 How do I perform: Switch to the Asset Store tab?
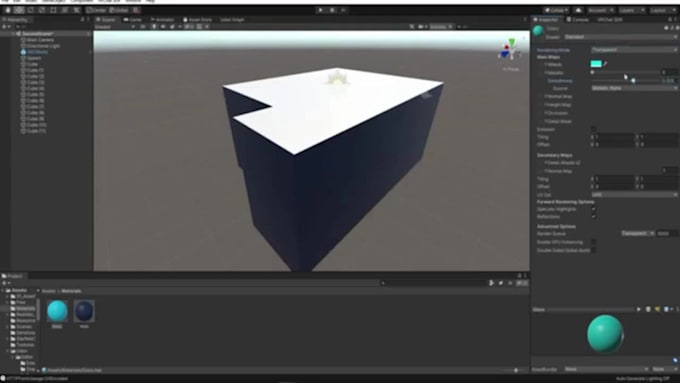pyautogui.click(x=197, y=20)
